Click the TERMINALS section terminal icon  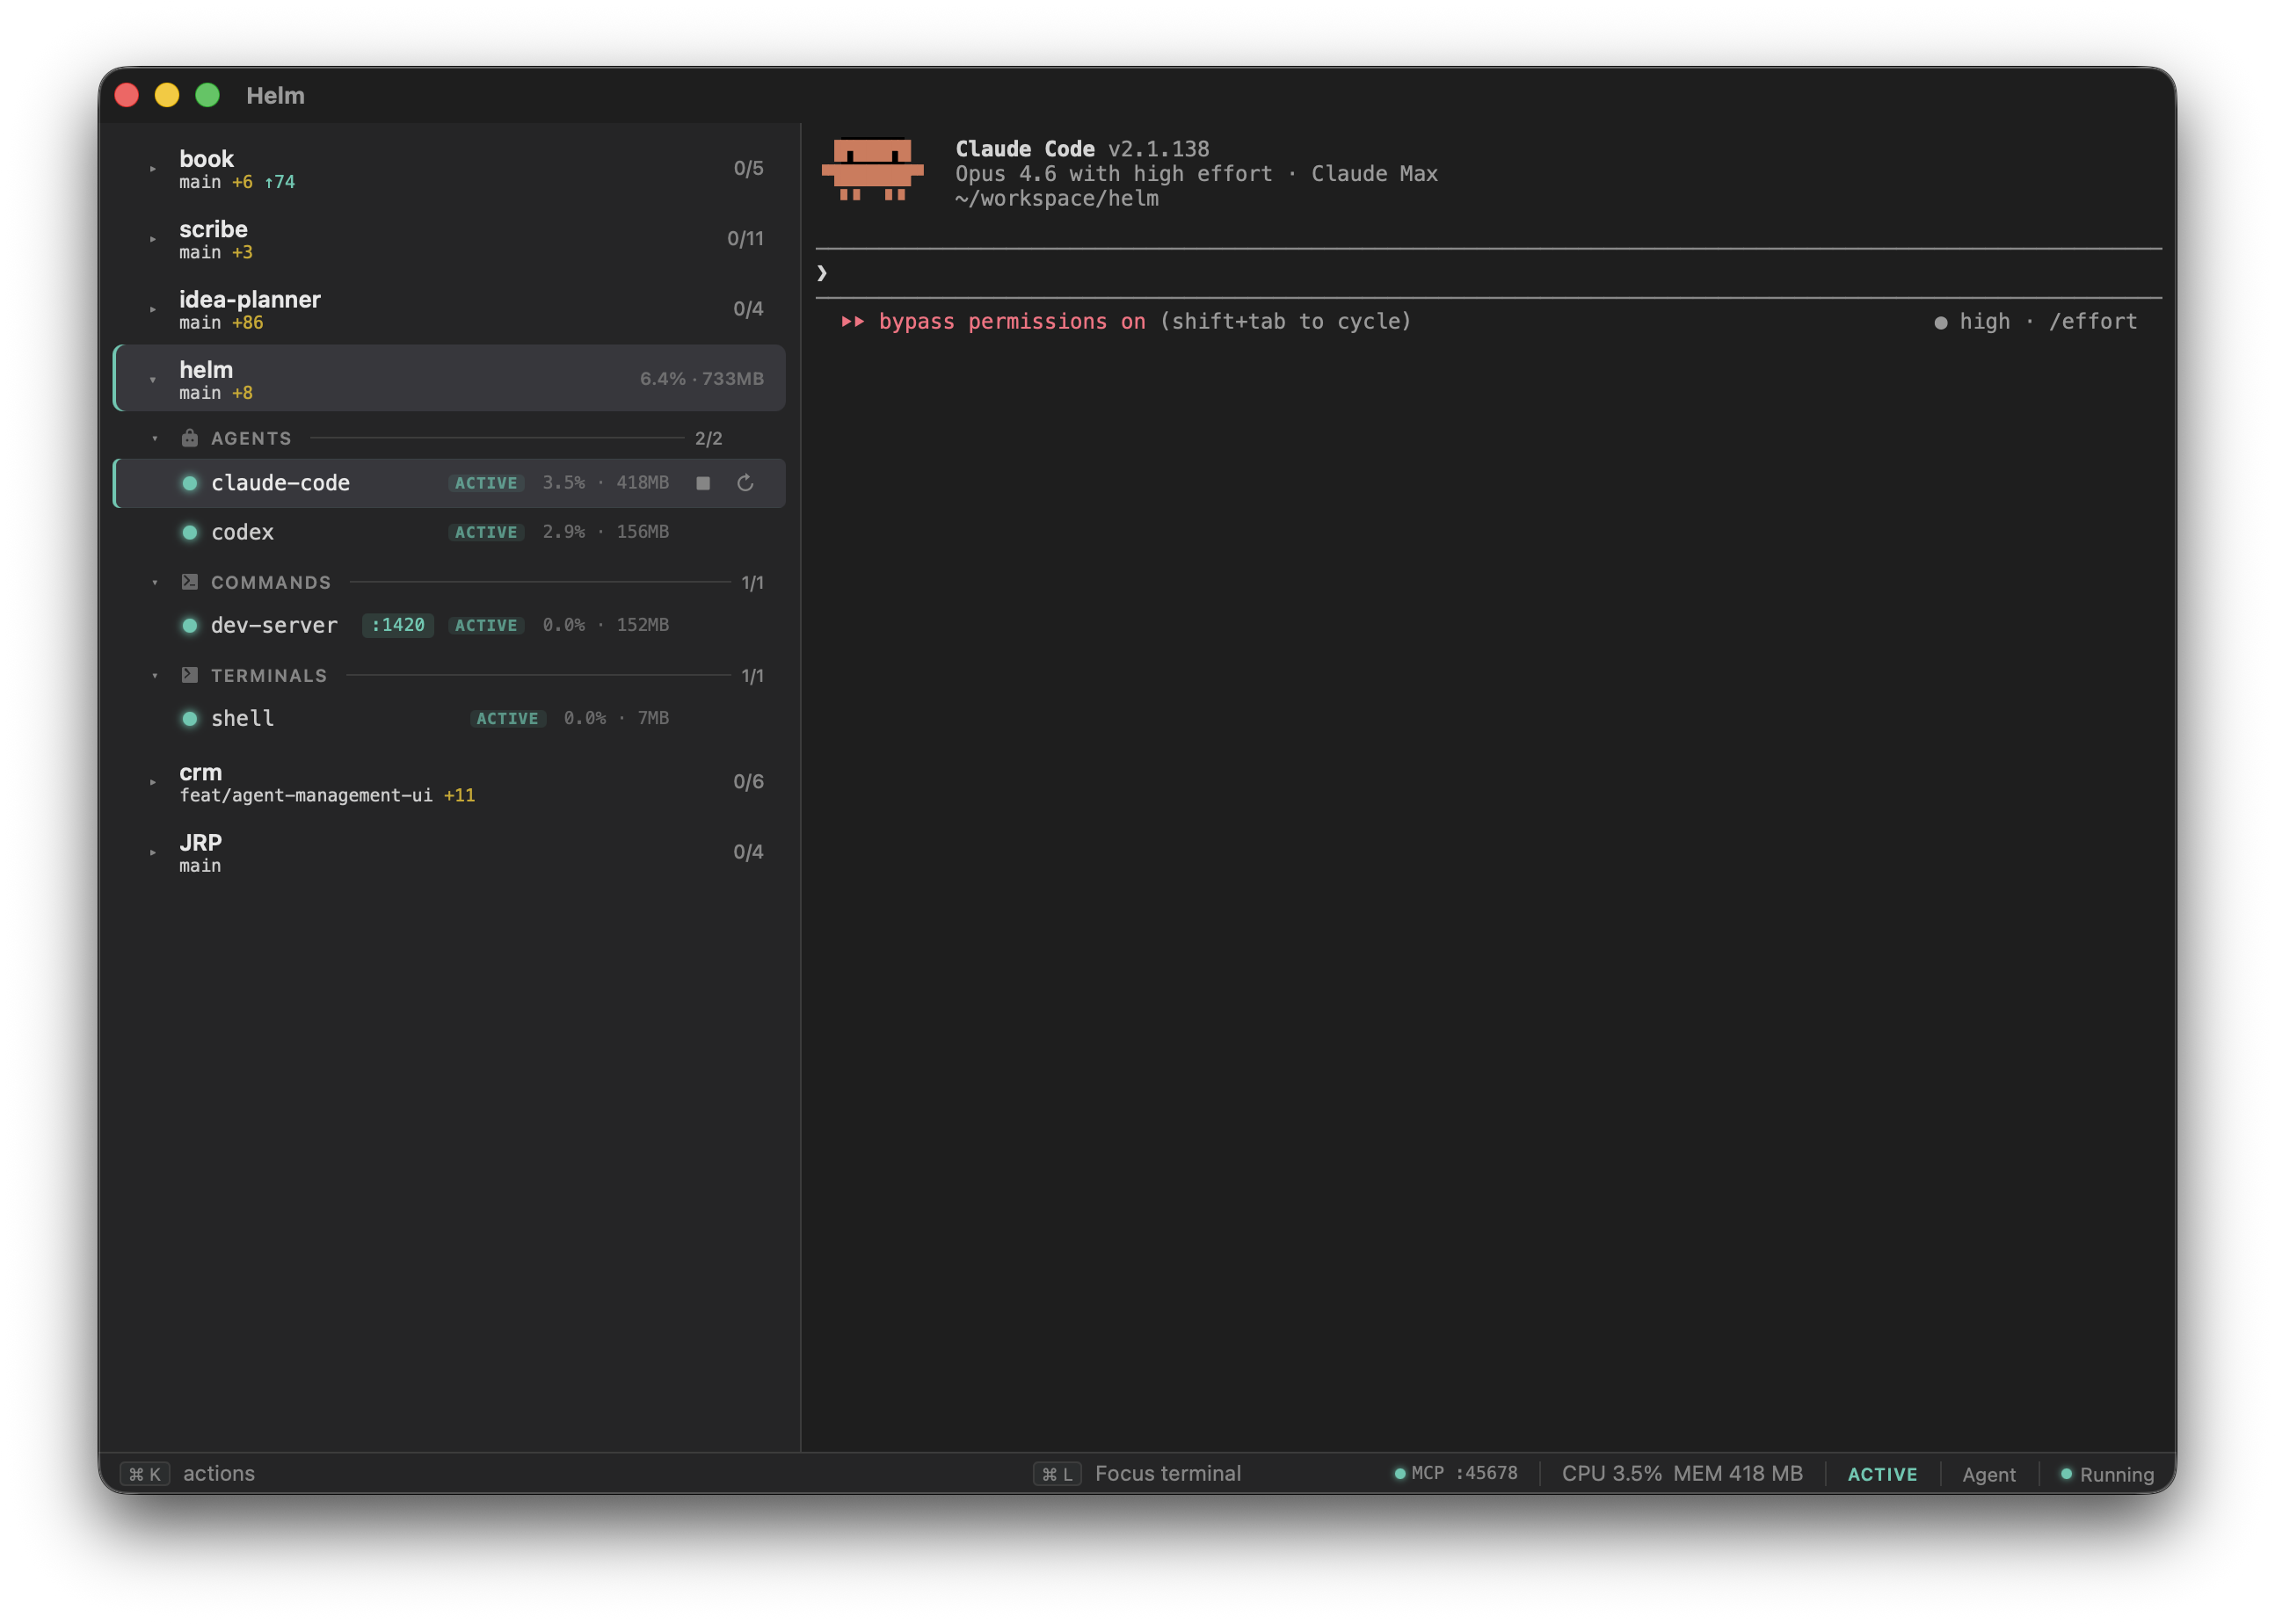189,675
